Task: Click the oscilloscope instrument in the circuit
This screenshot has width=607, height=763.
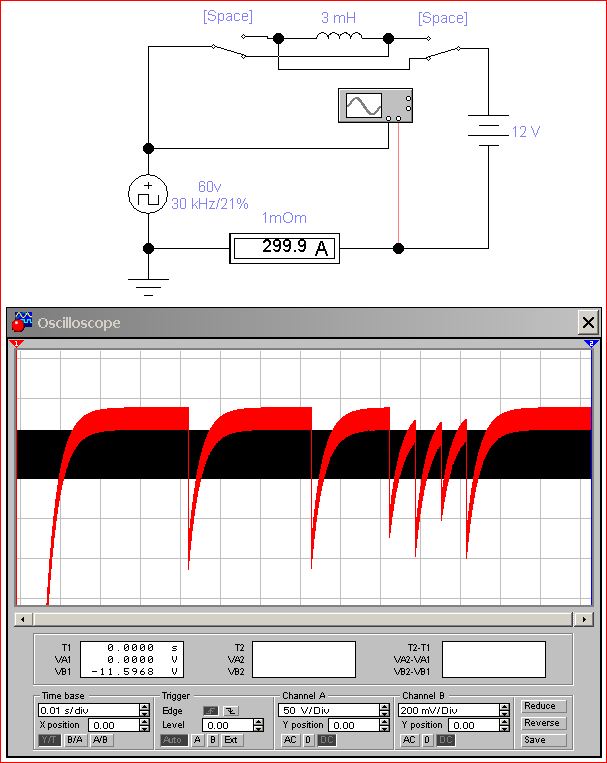Action: pyautogui.click(x=376, y=106)
